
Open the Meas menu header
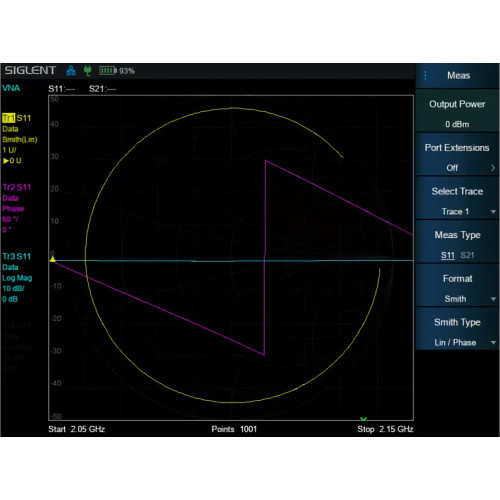click(x=457, y=75)
